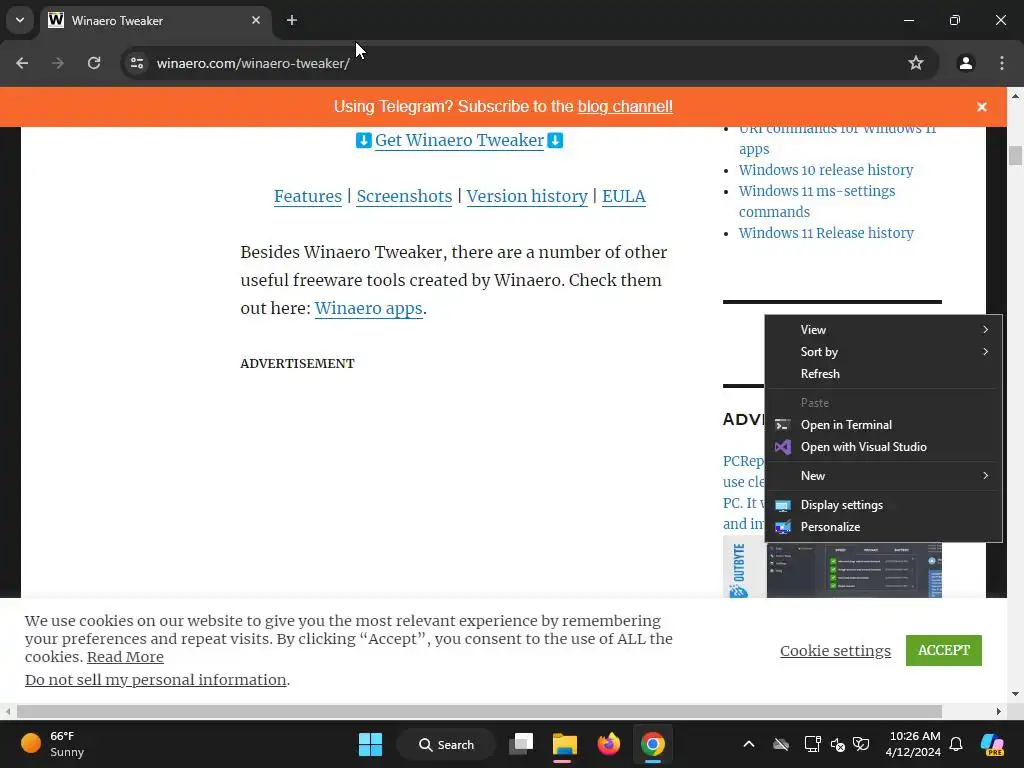Open the Version history link

click(527, 197)
